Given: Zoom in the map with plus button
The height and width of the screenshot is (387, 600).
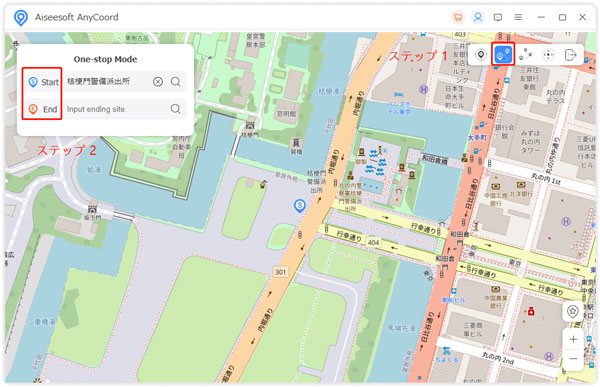Looking at the screenshot, I should click(x=573, y=339).
